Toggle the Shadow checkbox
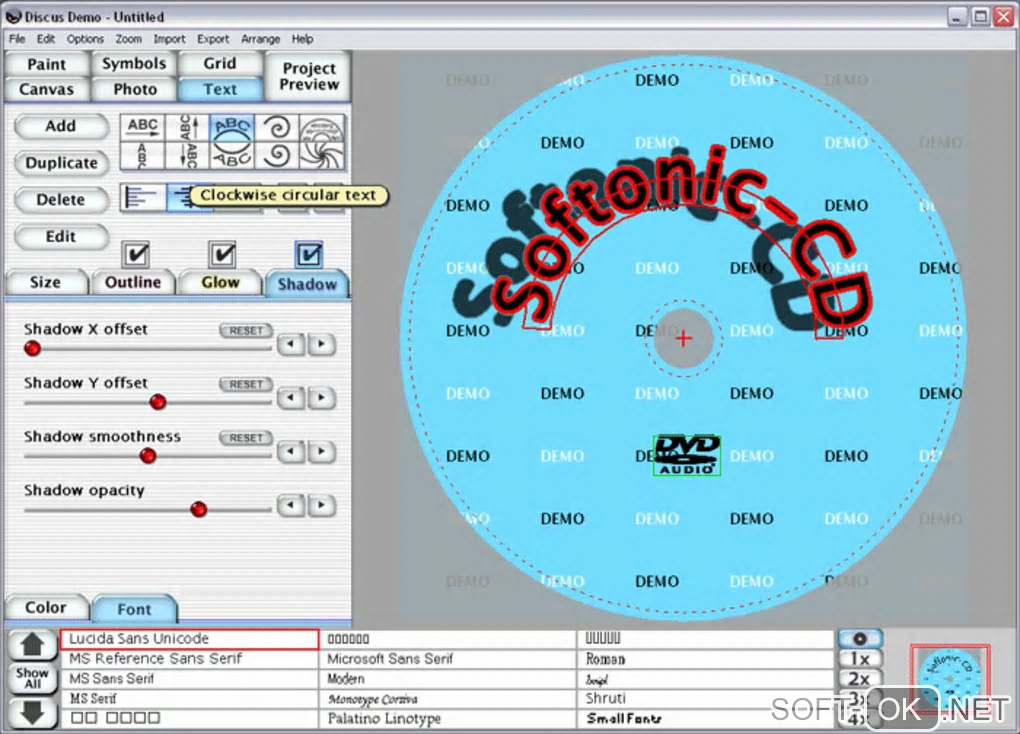1020x734 pixels. (x=308, y=254)
